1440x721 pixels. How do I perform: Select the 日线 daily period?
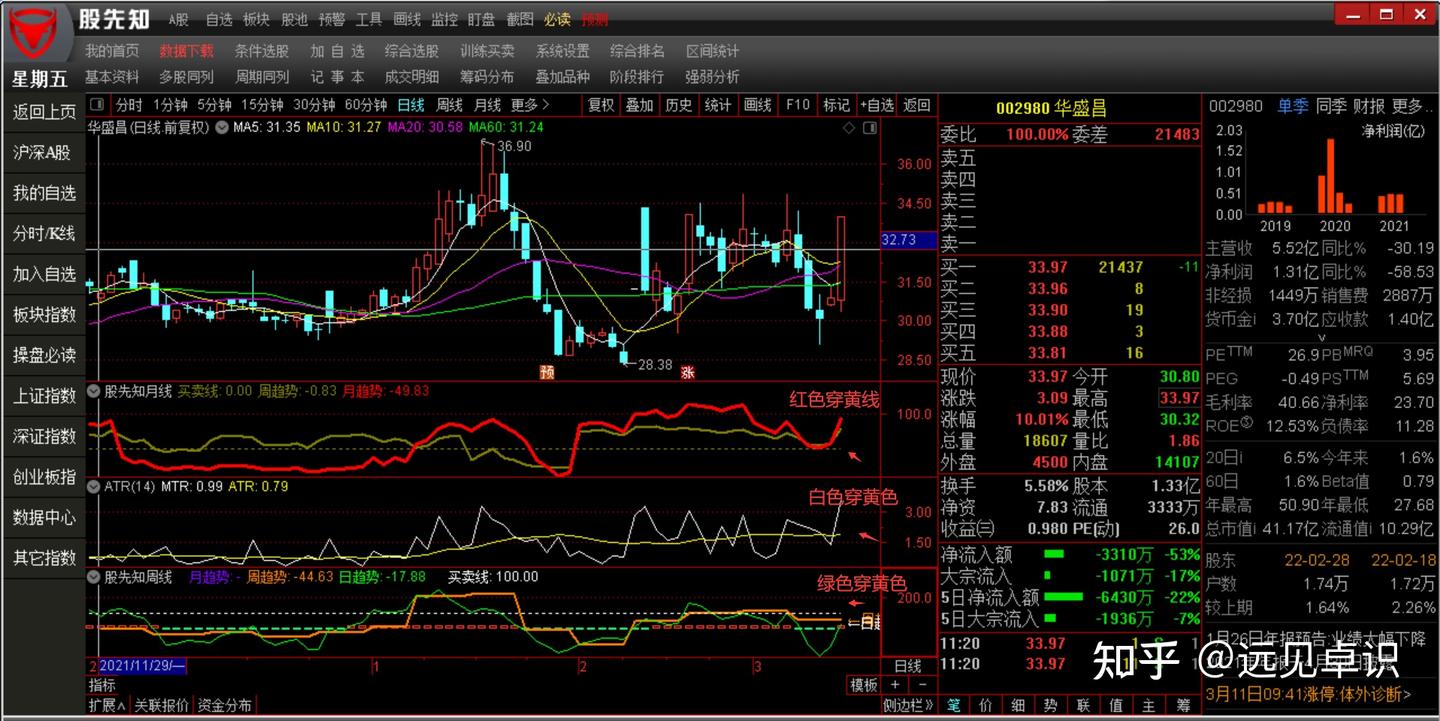(x=411, y=104)
